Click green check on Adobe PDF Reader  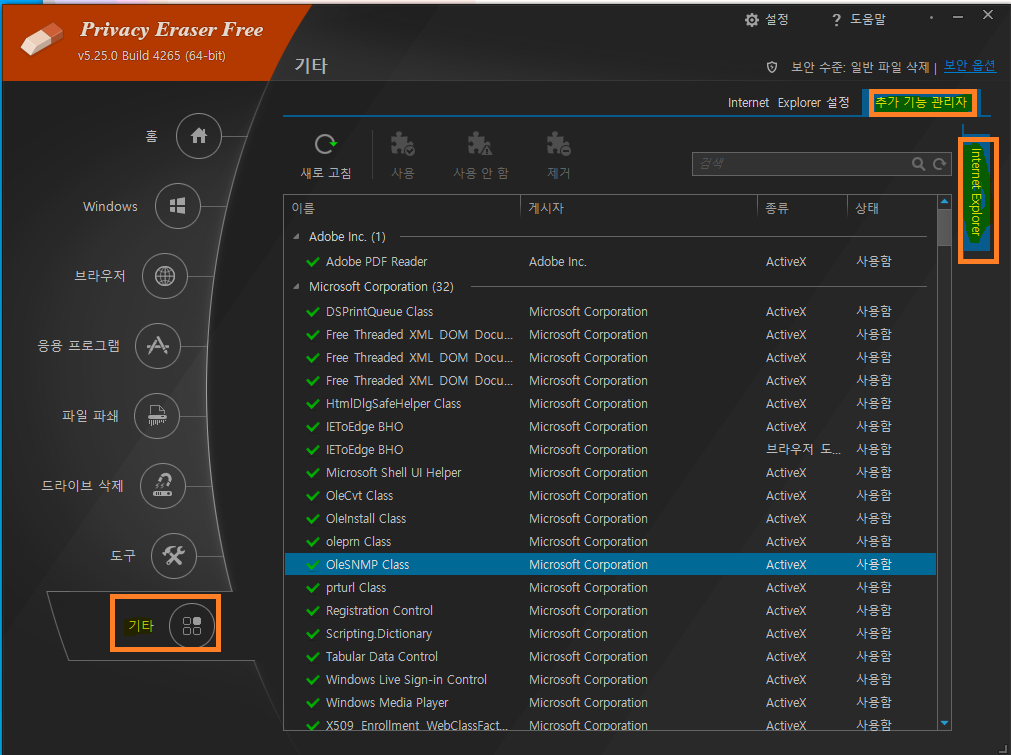pos(313,262)
